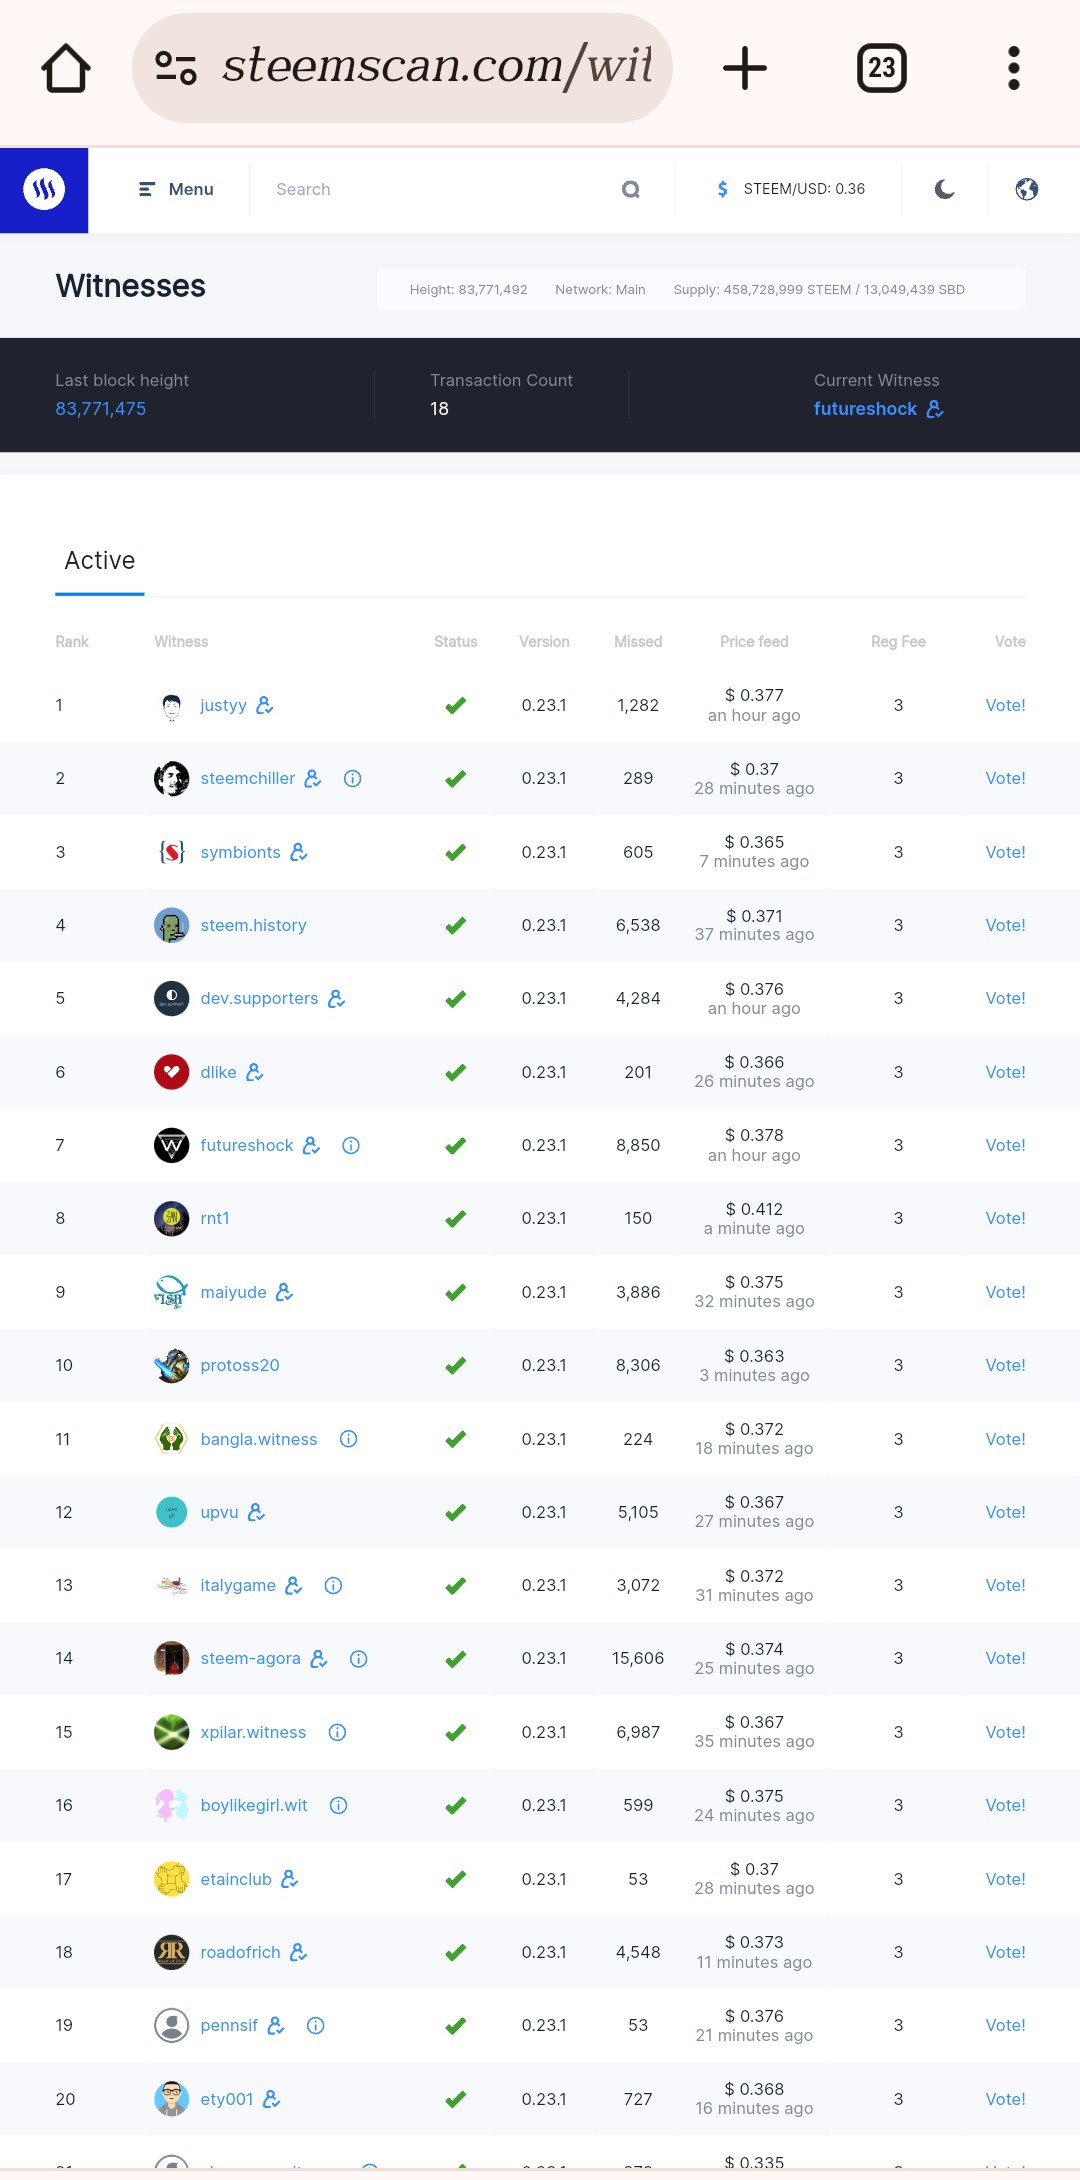Open a new browser tab
The height and width of the screenshot is (2180, 1080).
pyautogui.click(x=744, y=68)
